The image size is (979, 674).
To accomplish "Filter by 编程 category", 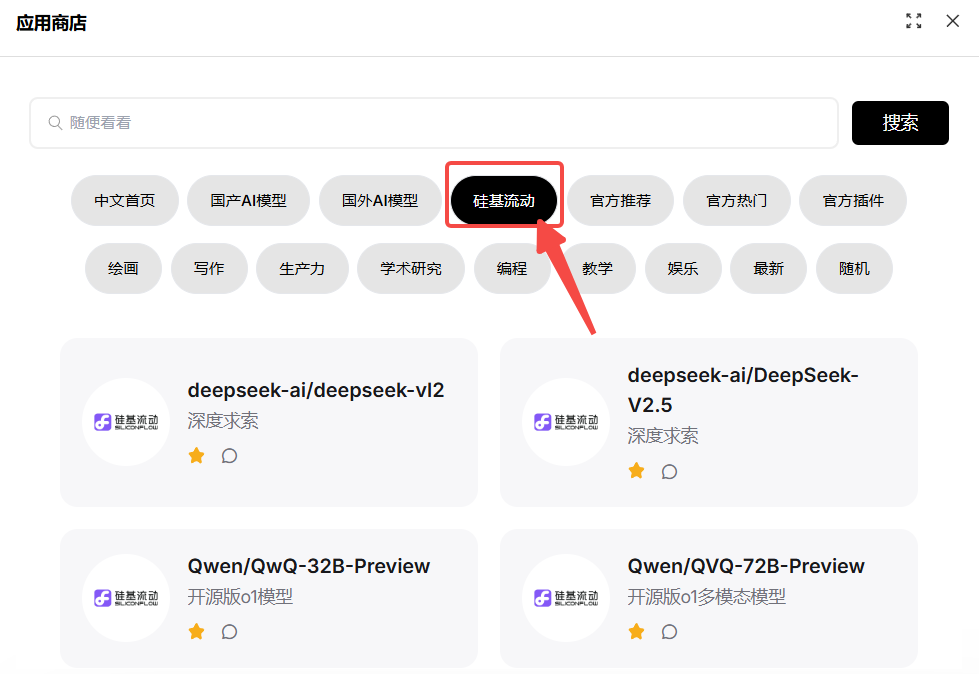I will point(512,268).
